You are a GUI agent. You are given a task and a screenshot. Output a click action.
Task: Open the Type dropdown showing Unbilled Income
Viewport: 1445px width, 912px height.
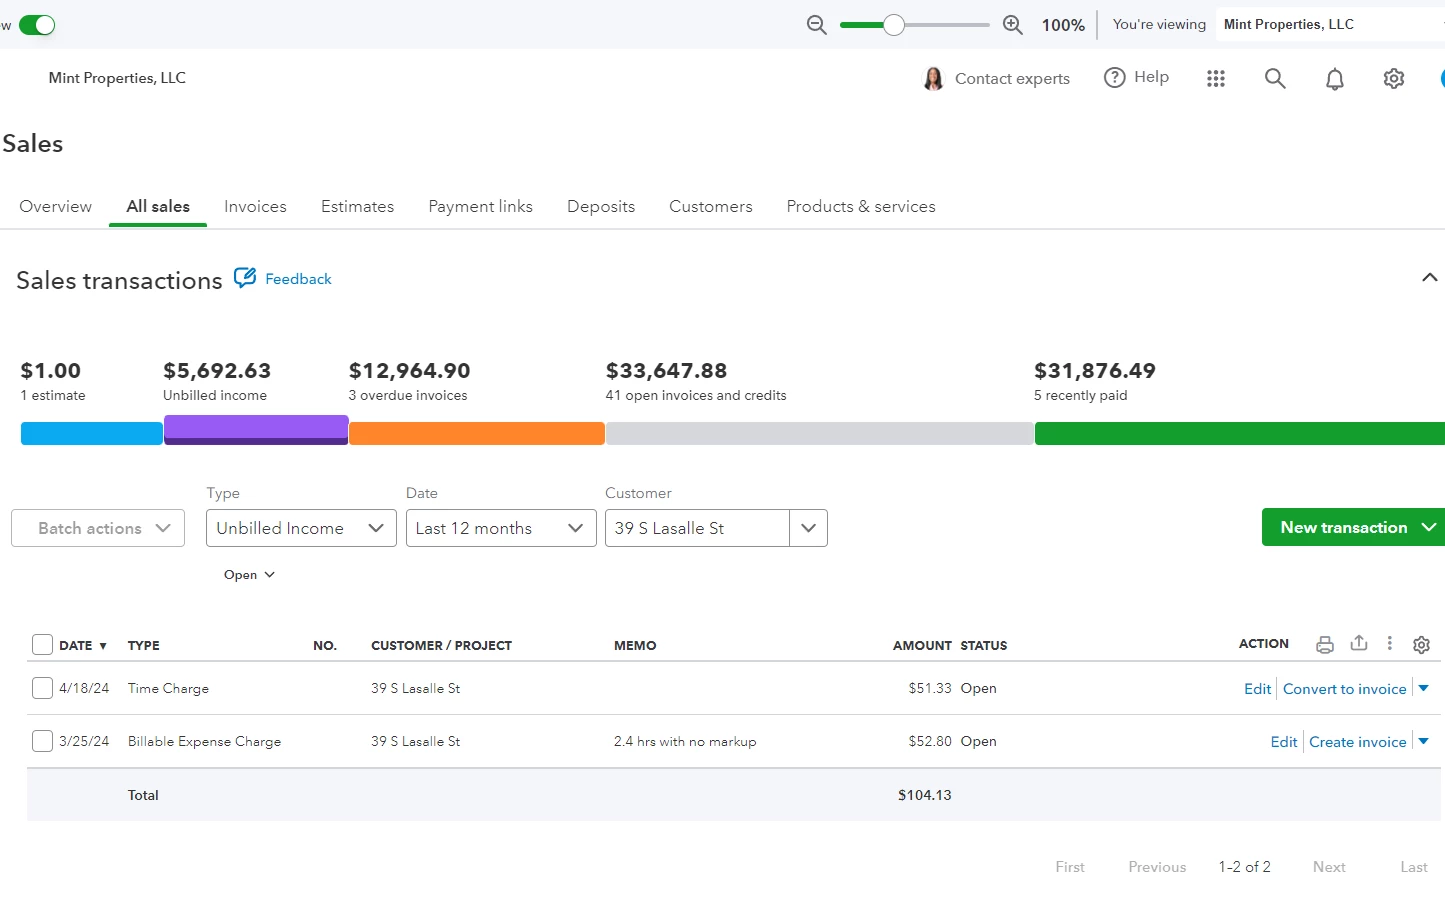[301, 528]
